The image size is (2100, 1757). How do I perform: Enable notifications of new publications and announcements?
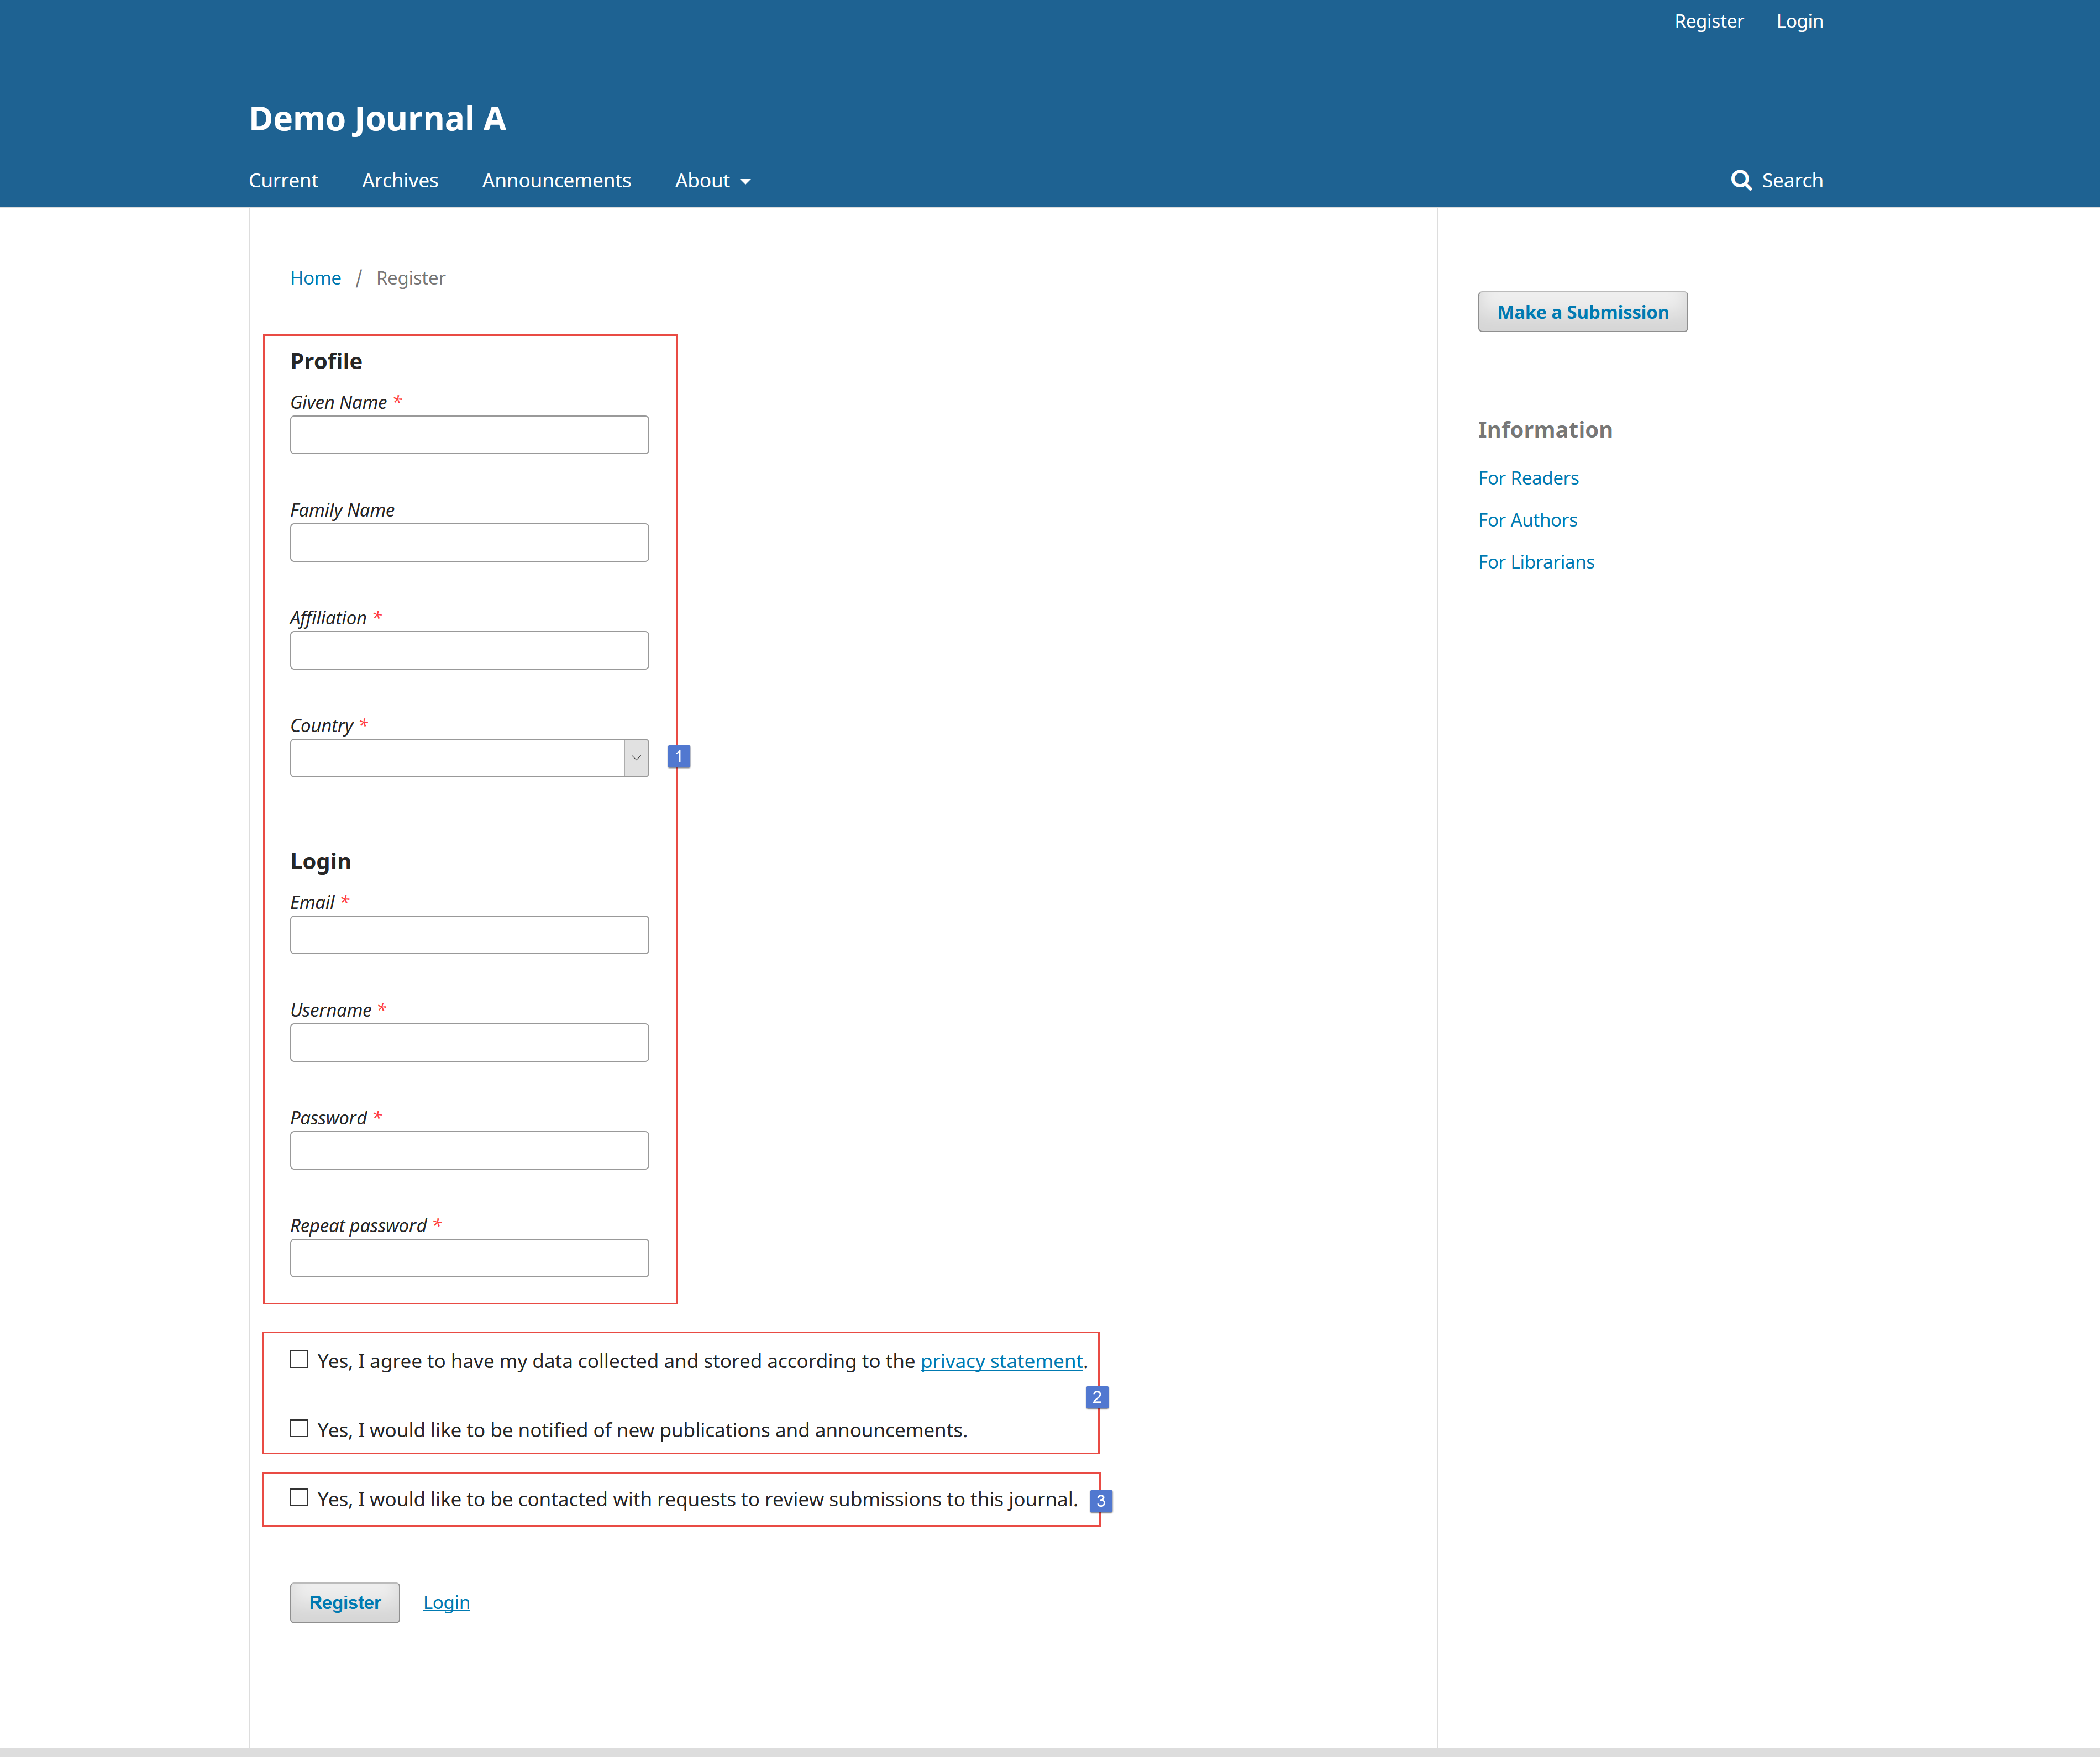(x=298, y=1428)
